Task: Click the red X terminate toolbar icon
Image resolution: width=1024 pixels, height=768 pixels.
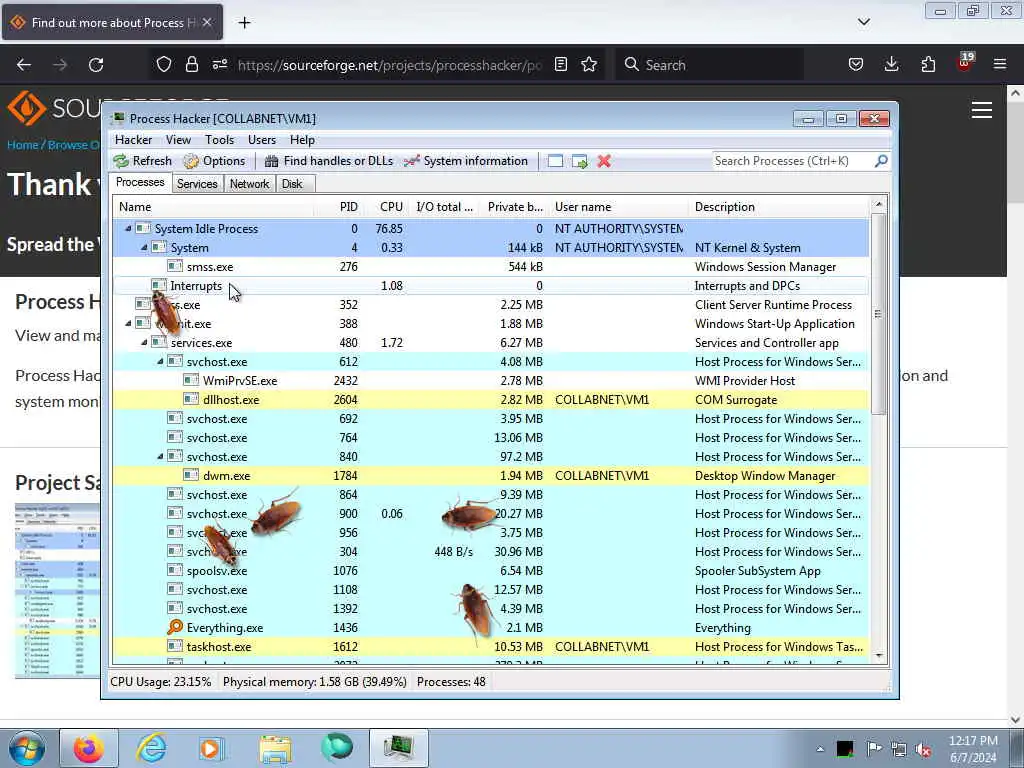Action: pos(604,161)
